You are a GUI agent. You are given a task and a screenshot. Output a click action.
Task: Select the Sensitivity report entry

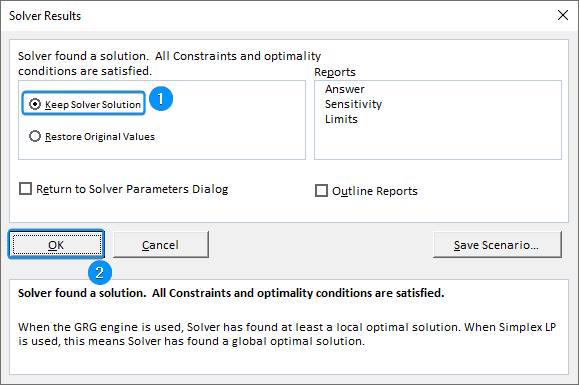353,104
